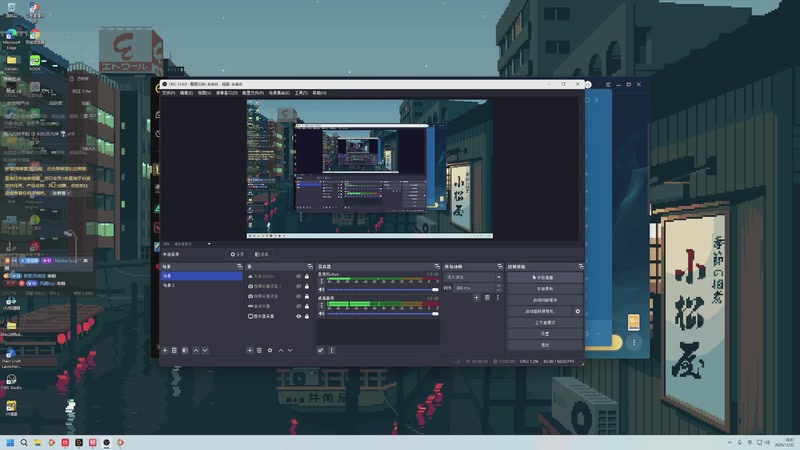Undock the Audio Mixer panel via float icon
Screen dimensions: 800x450
point(437,266)
